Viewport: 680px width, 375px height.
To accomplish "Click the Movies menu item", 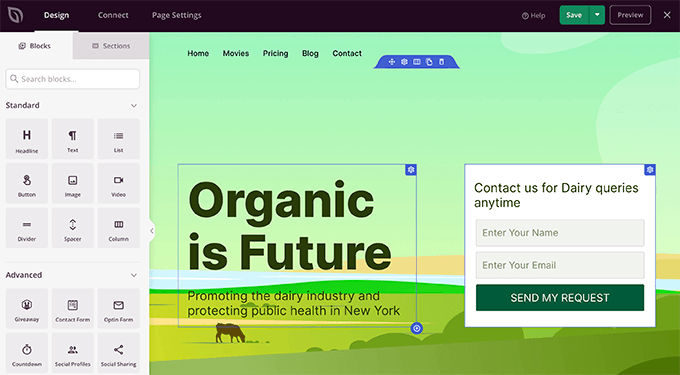I will point(236,53).
